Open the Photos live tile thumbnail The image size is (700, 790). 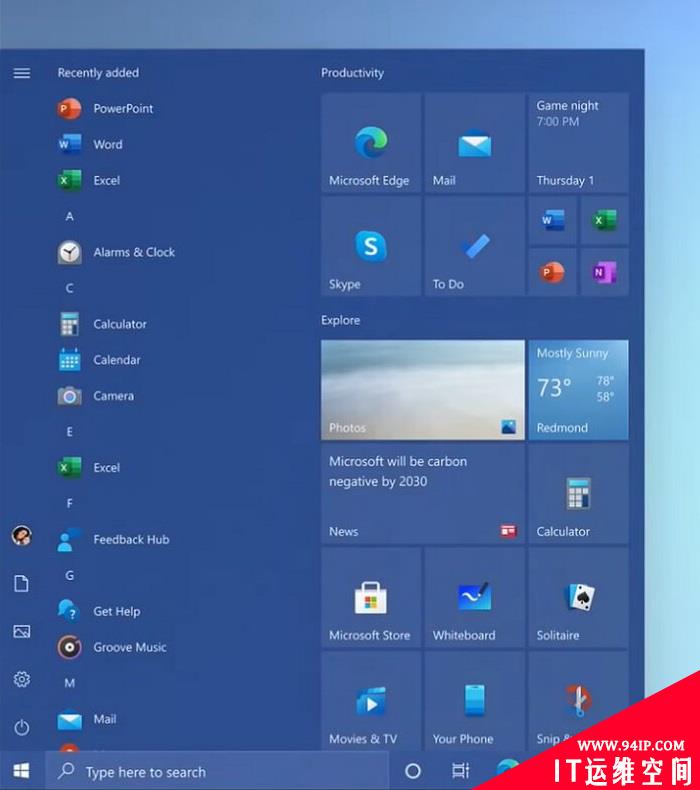click(x=422, y=390)
